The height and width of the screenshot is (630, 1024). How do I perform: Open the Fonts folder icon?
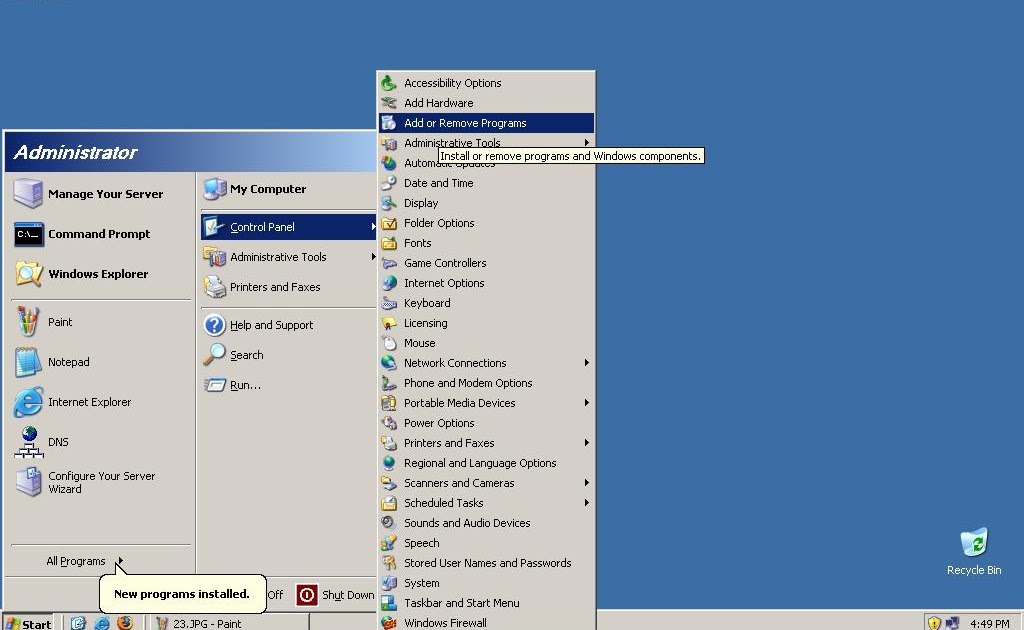tap(389, 243)
